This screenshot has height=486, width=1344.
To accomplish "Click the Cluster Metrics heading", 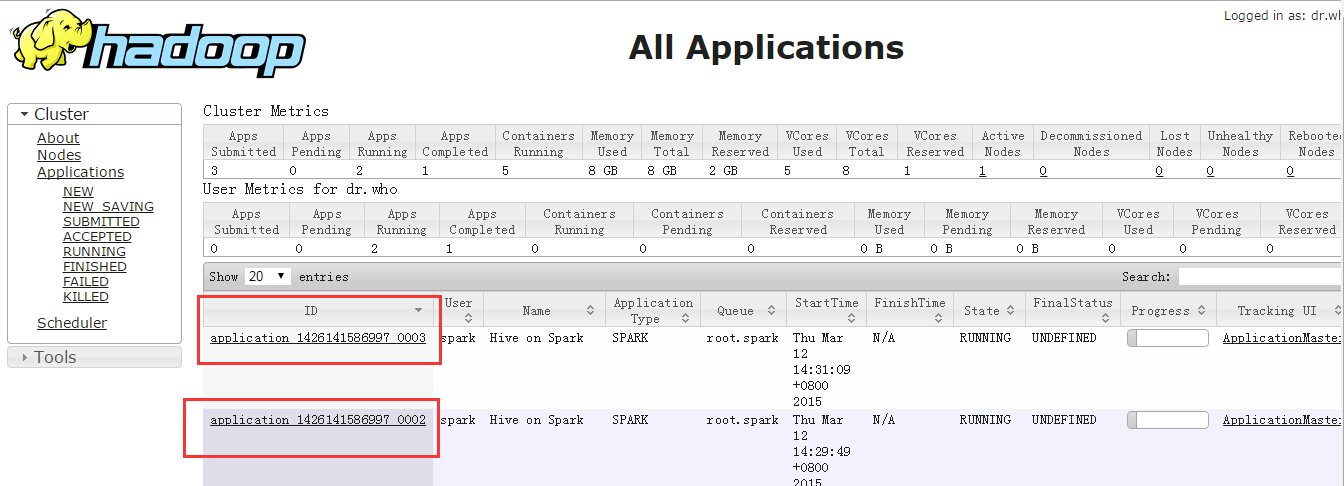I will [266, 111].
